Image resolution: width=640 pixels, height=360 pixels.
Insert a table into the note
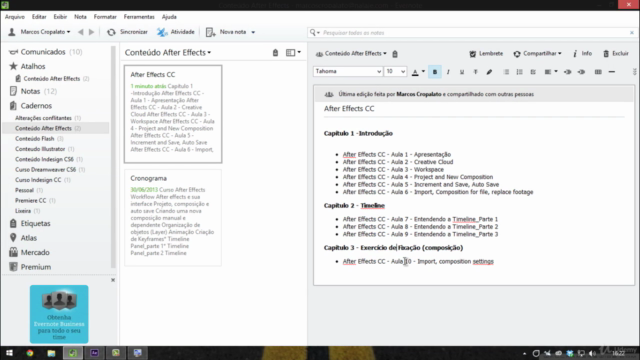coord(598,72)
